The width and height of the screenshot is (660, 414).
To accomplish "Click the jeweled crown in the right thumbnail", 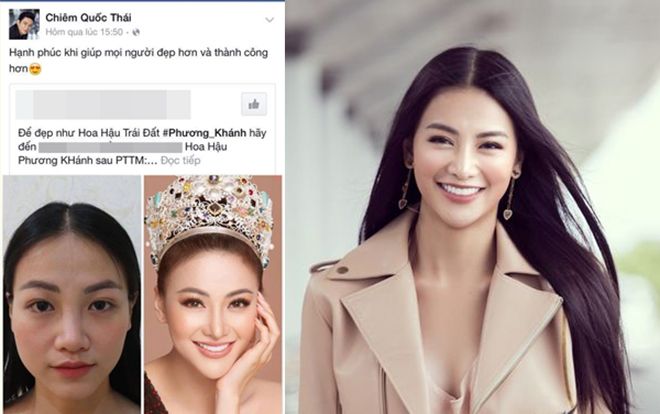I will click(209, 215).
